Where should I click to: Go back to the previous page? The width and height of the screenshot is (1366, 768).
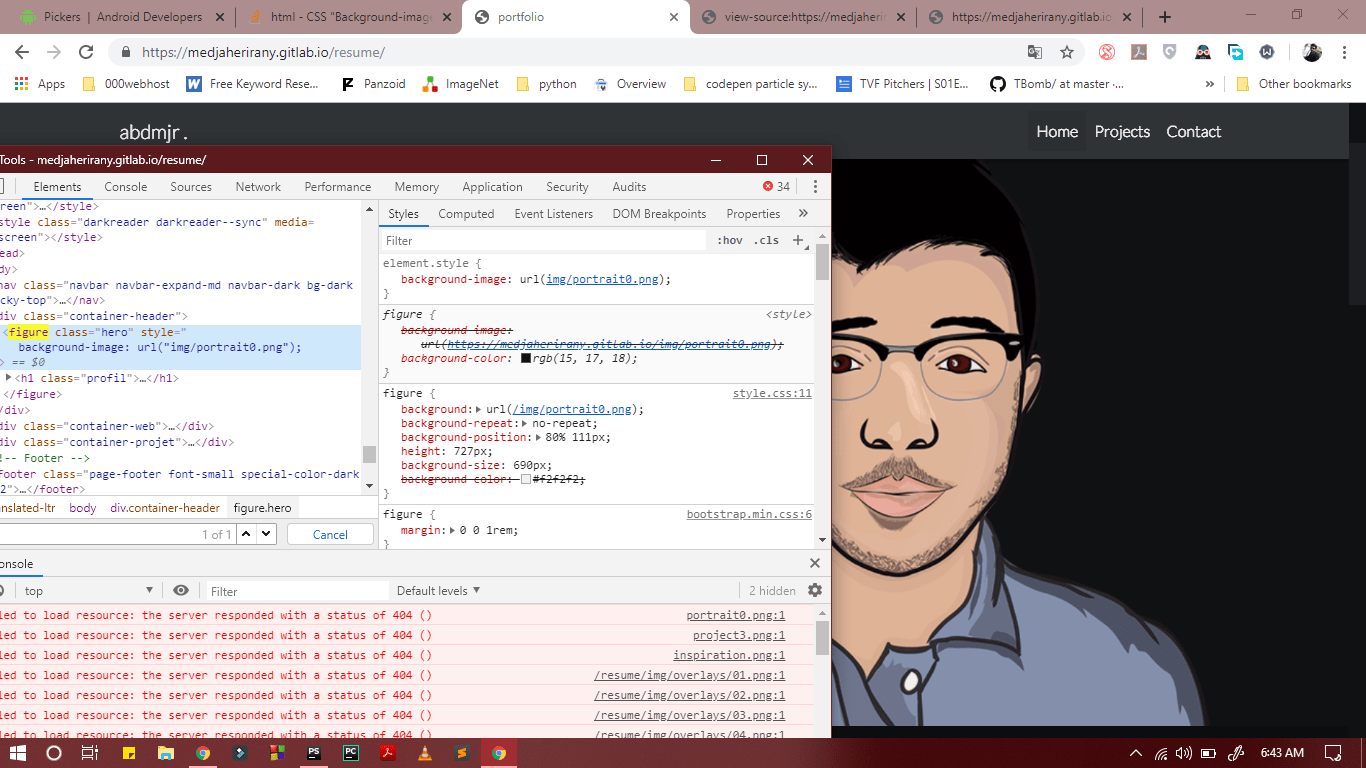click(22, 52)
